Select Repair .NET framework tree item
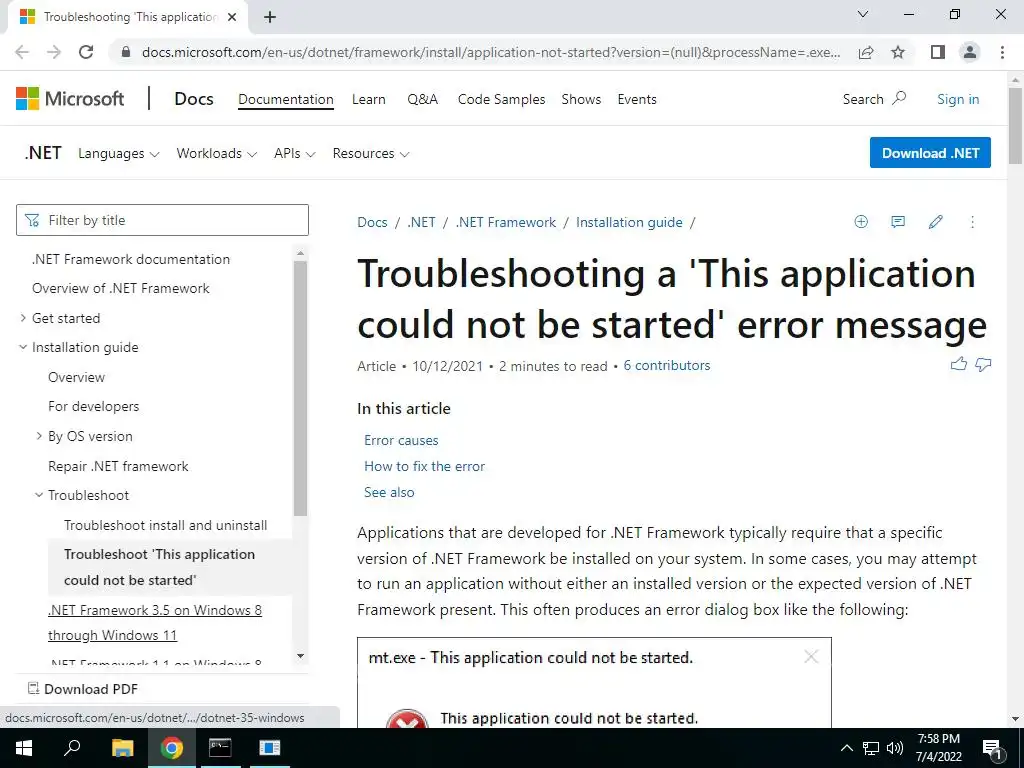The image size is (1024, 768). [x=118, y=466]
